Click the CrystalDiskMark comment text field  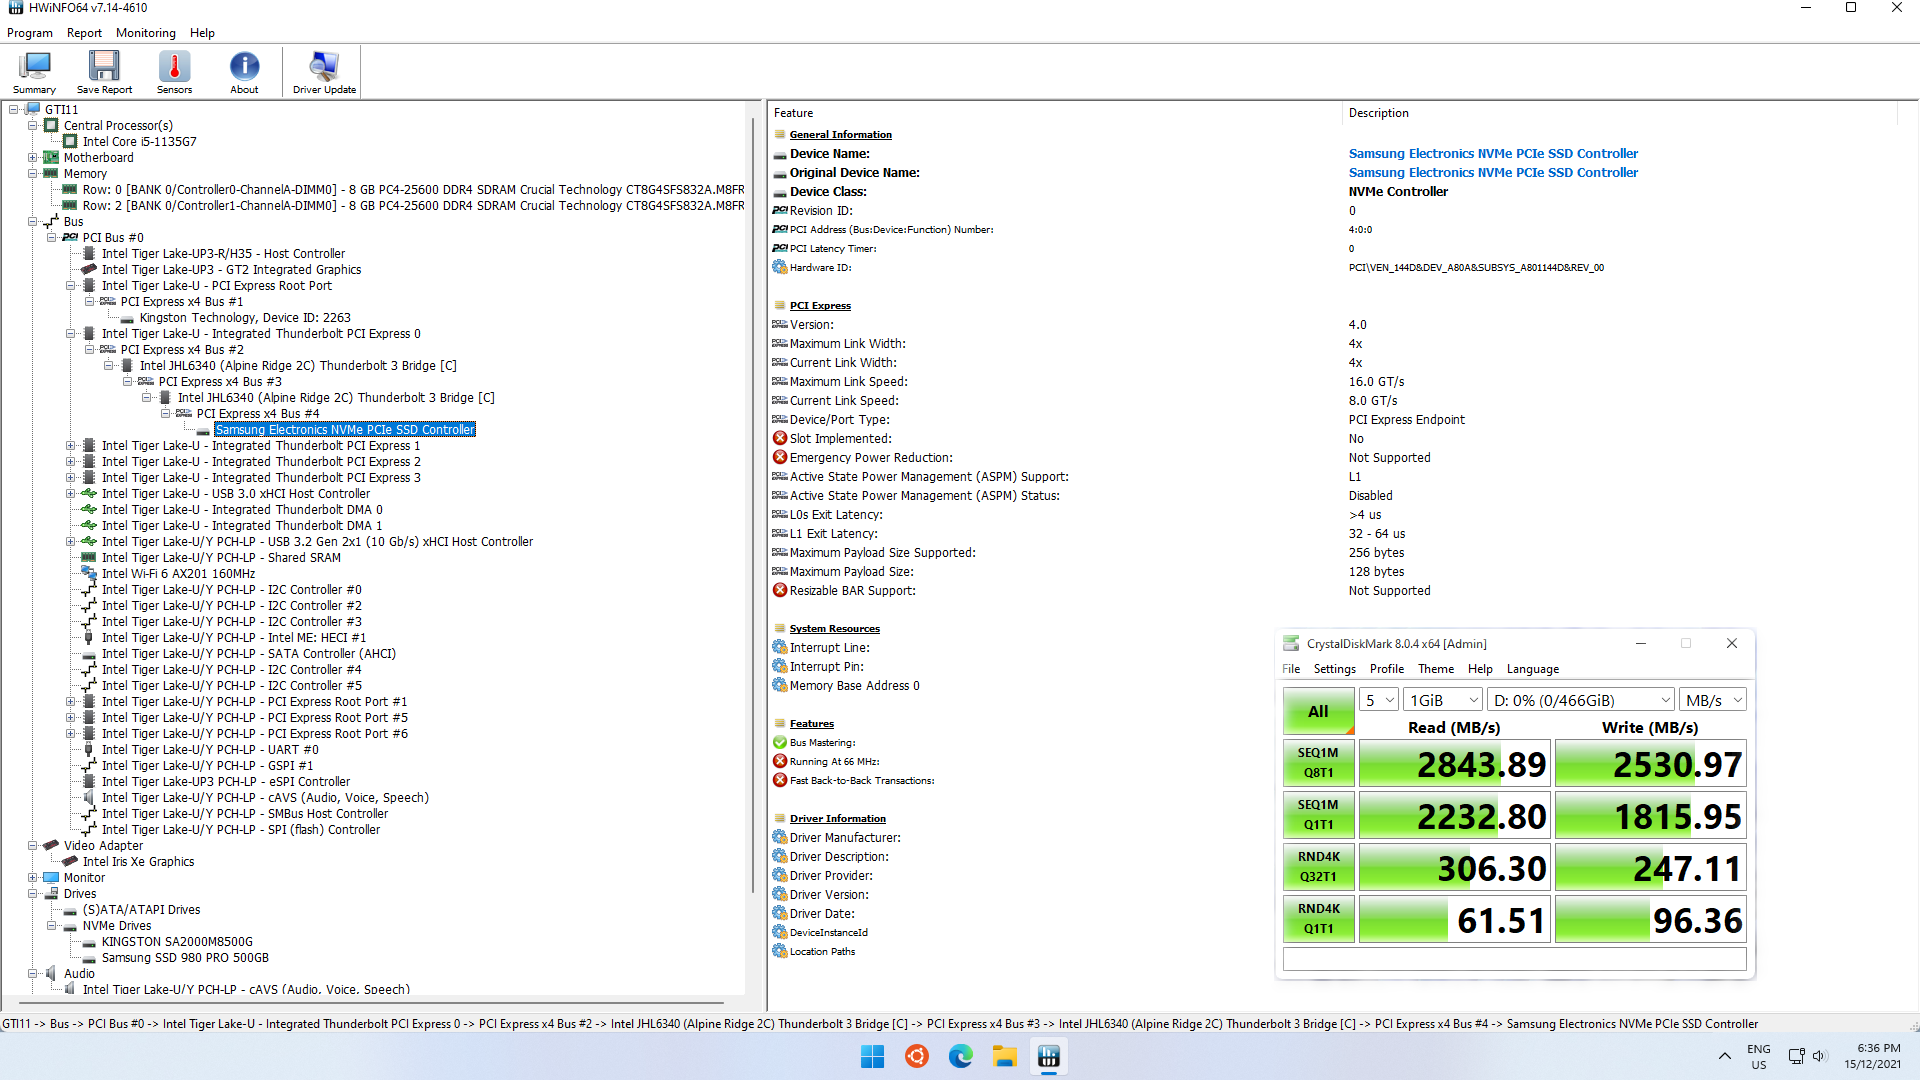1514,959
